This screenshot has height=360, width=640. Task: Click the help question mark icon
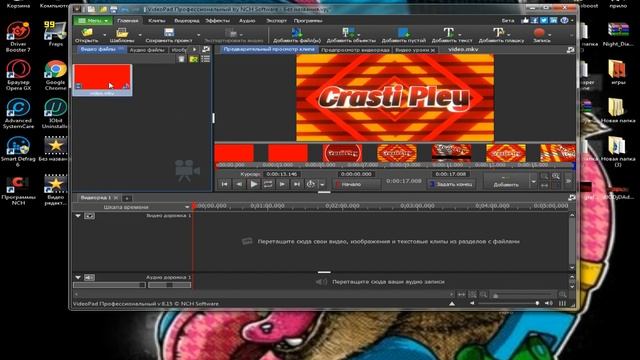point(564,20)
